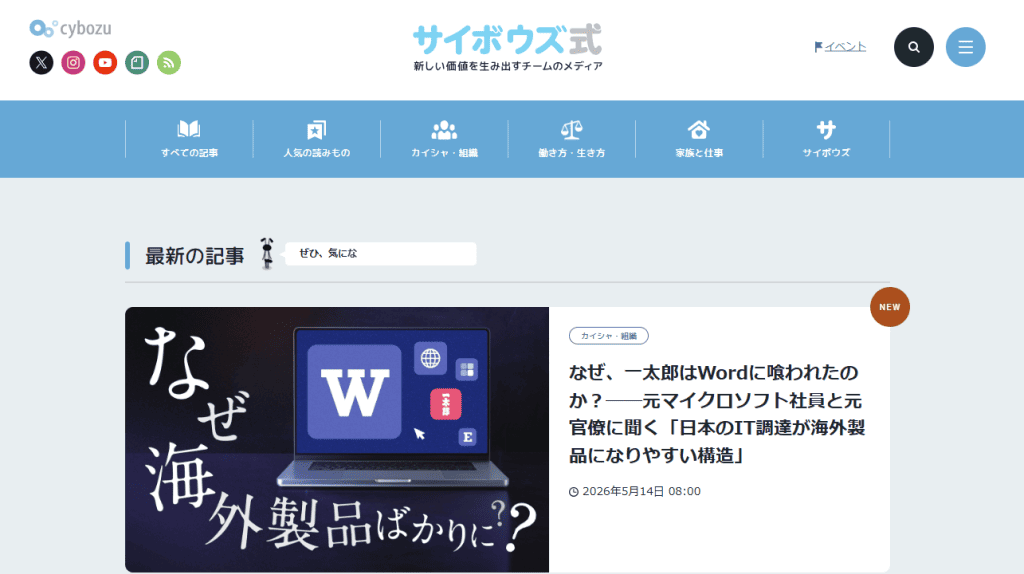Select サイボウズ in the nav bar
Image resolution: width=1024 pixels, height=574 pixels.
(x=826, y=139)
